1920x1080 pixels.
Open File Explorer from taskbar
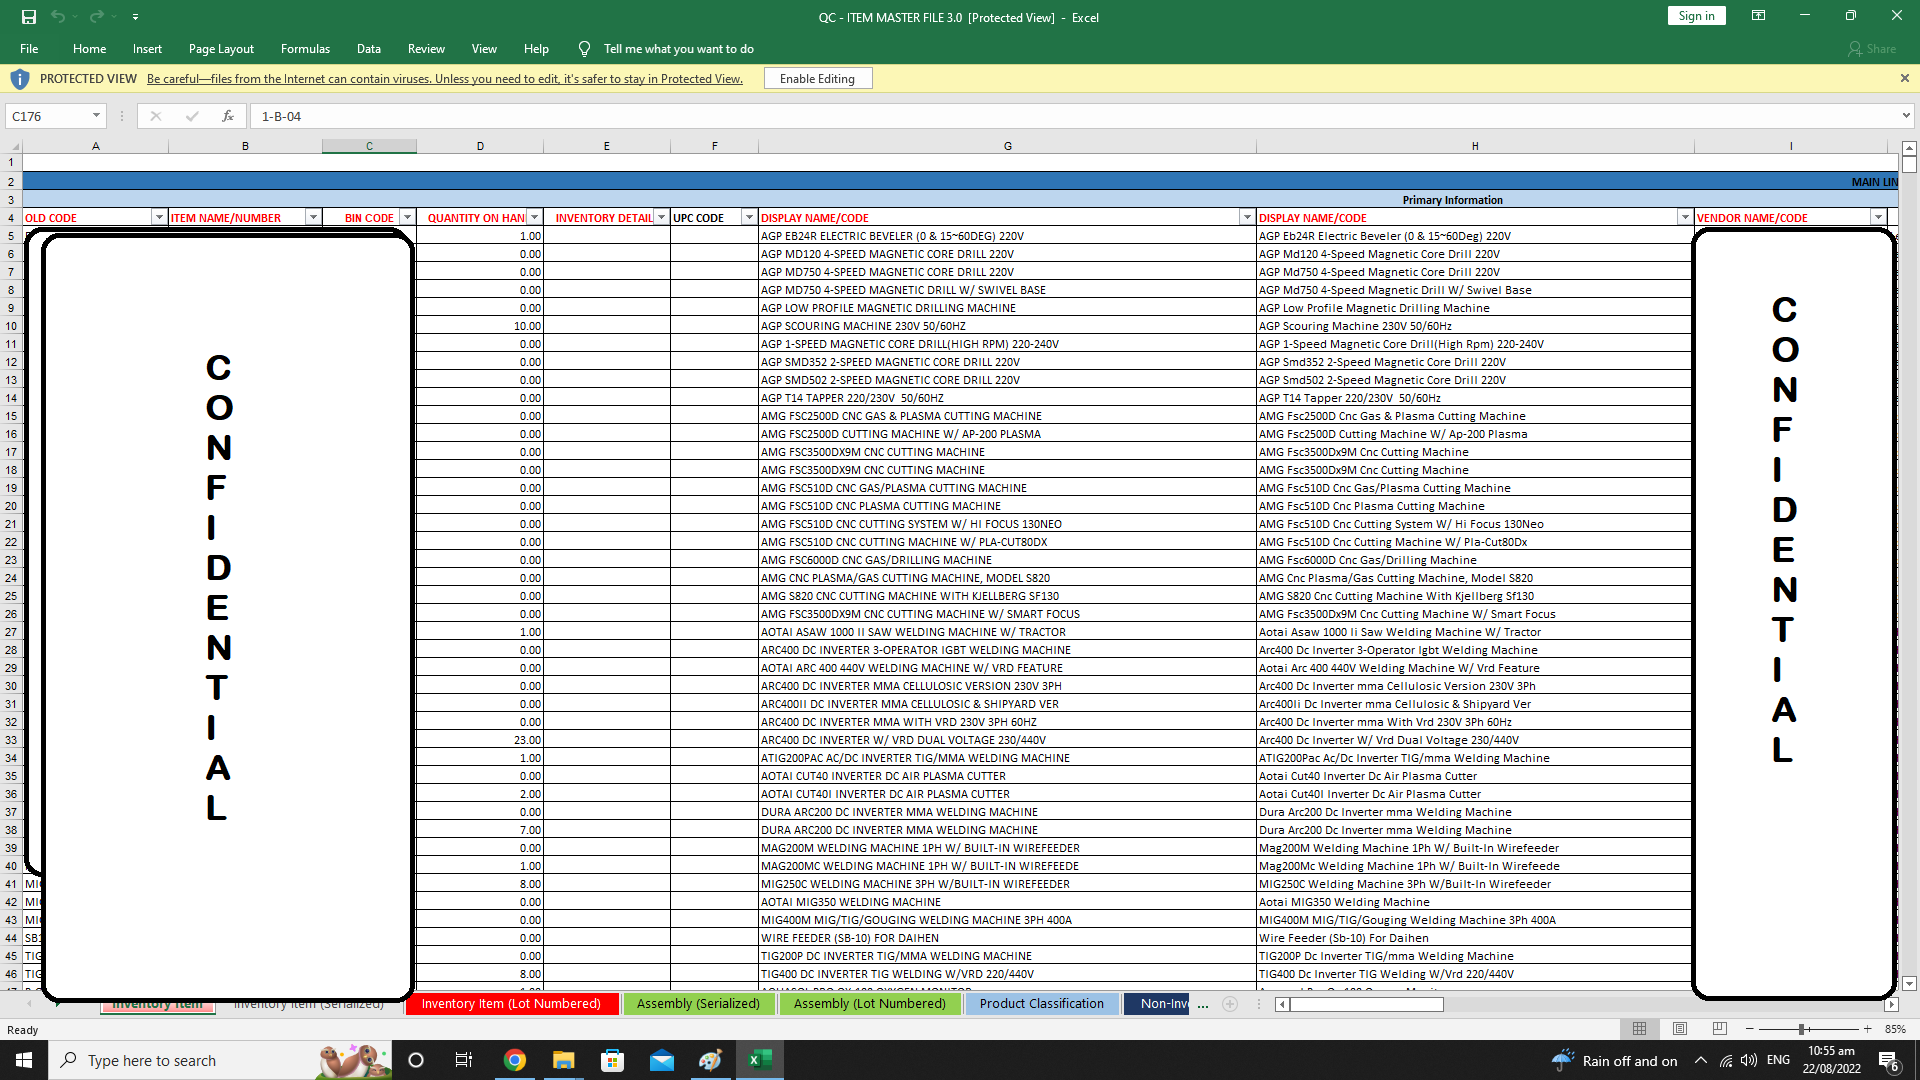point(563,1060)
